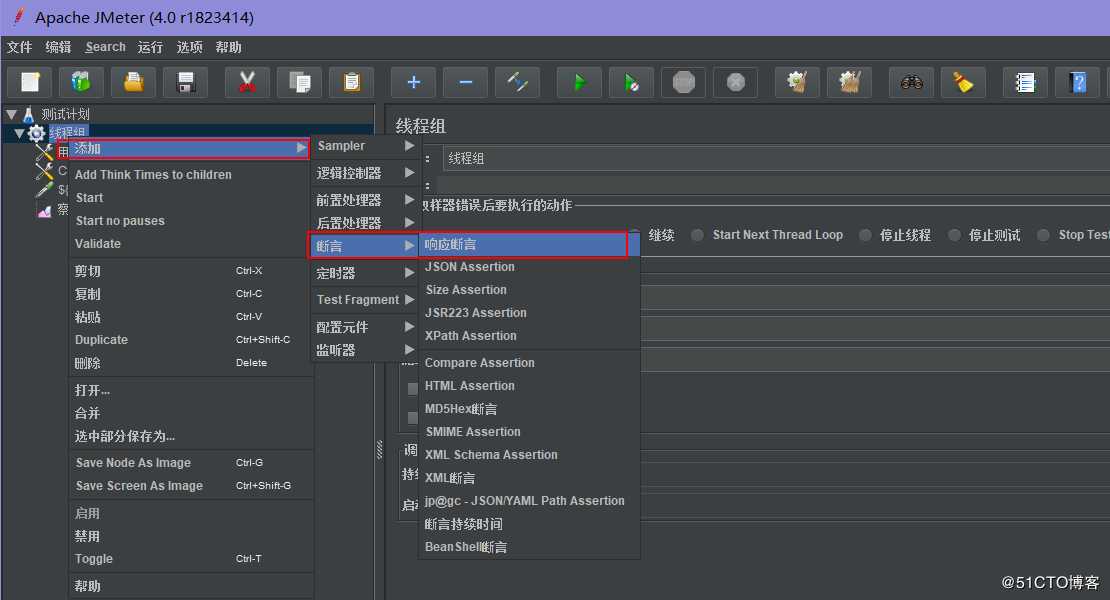
Task: Choose XPath Assertion menu entry
Action: (530, 336)
